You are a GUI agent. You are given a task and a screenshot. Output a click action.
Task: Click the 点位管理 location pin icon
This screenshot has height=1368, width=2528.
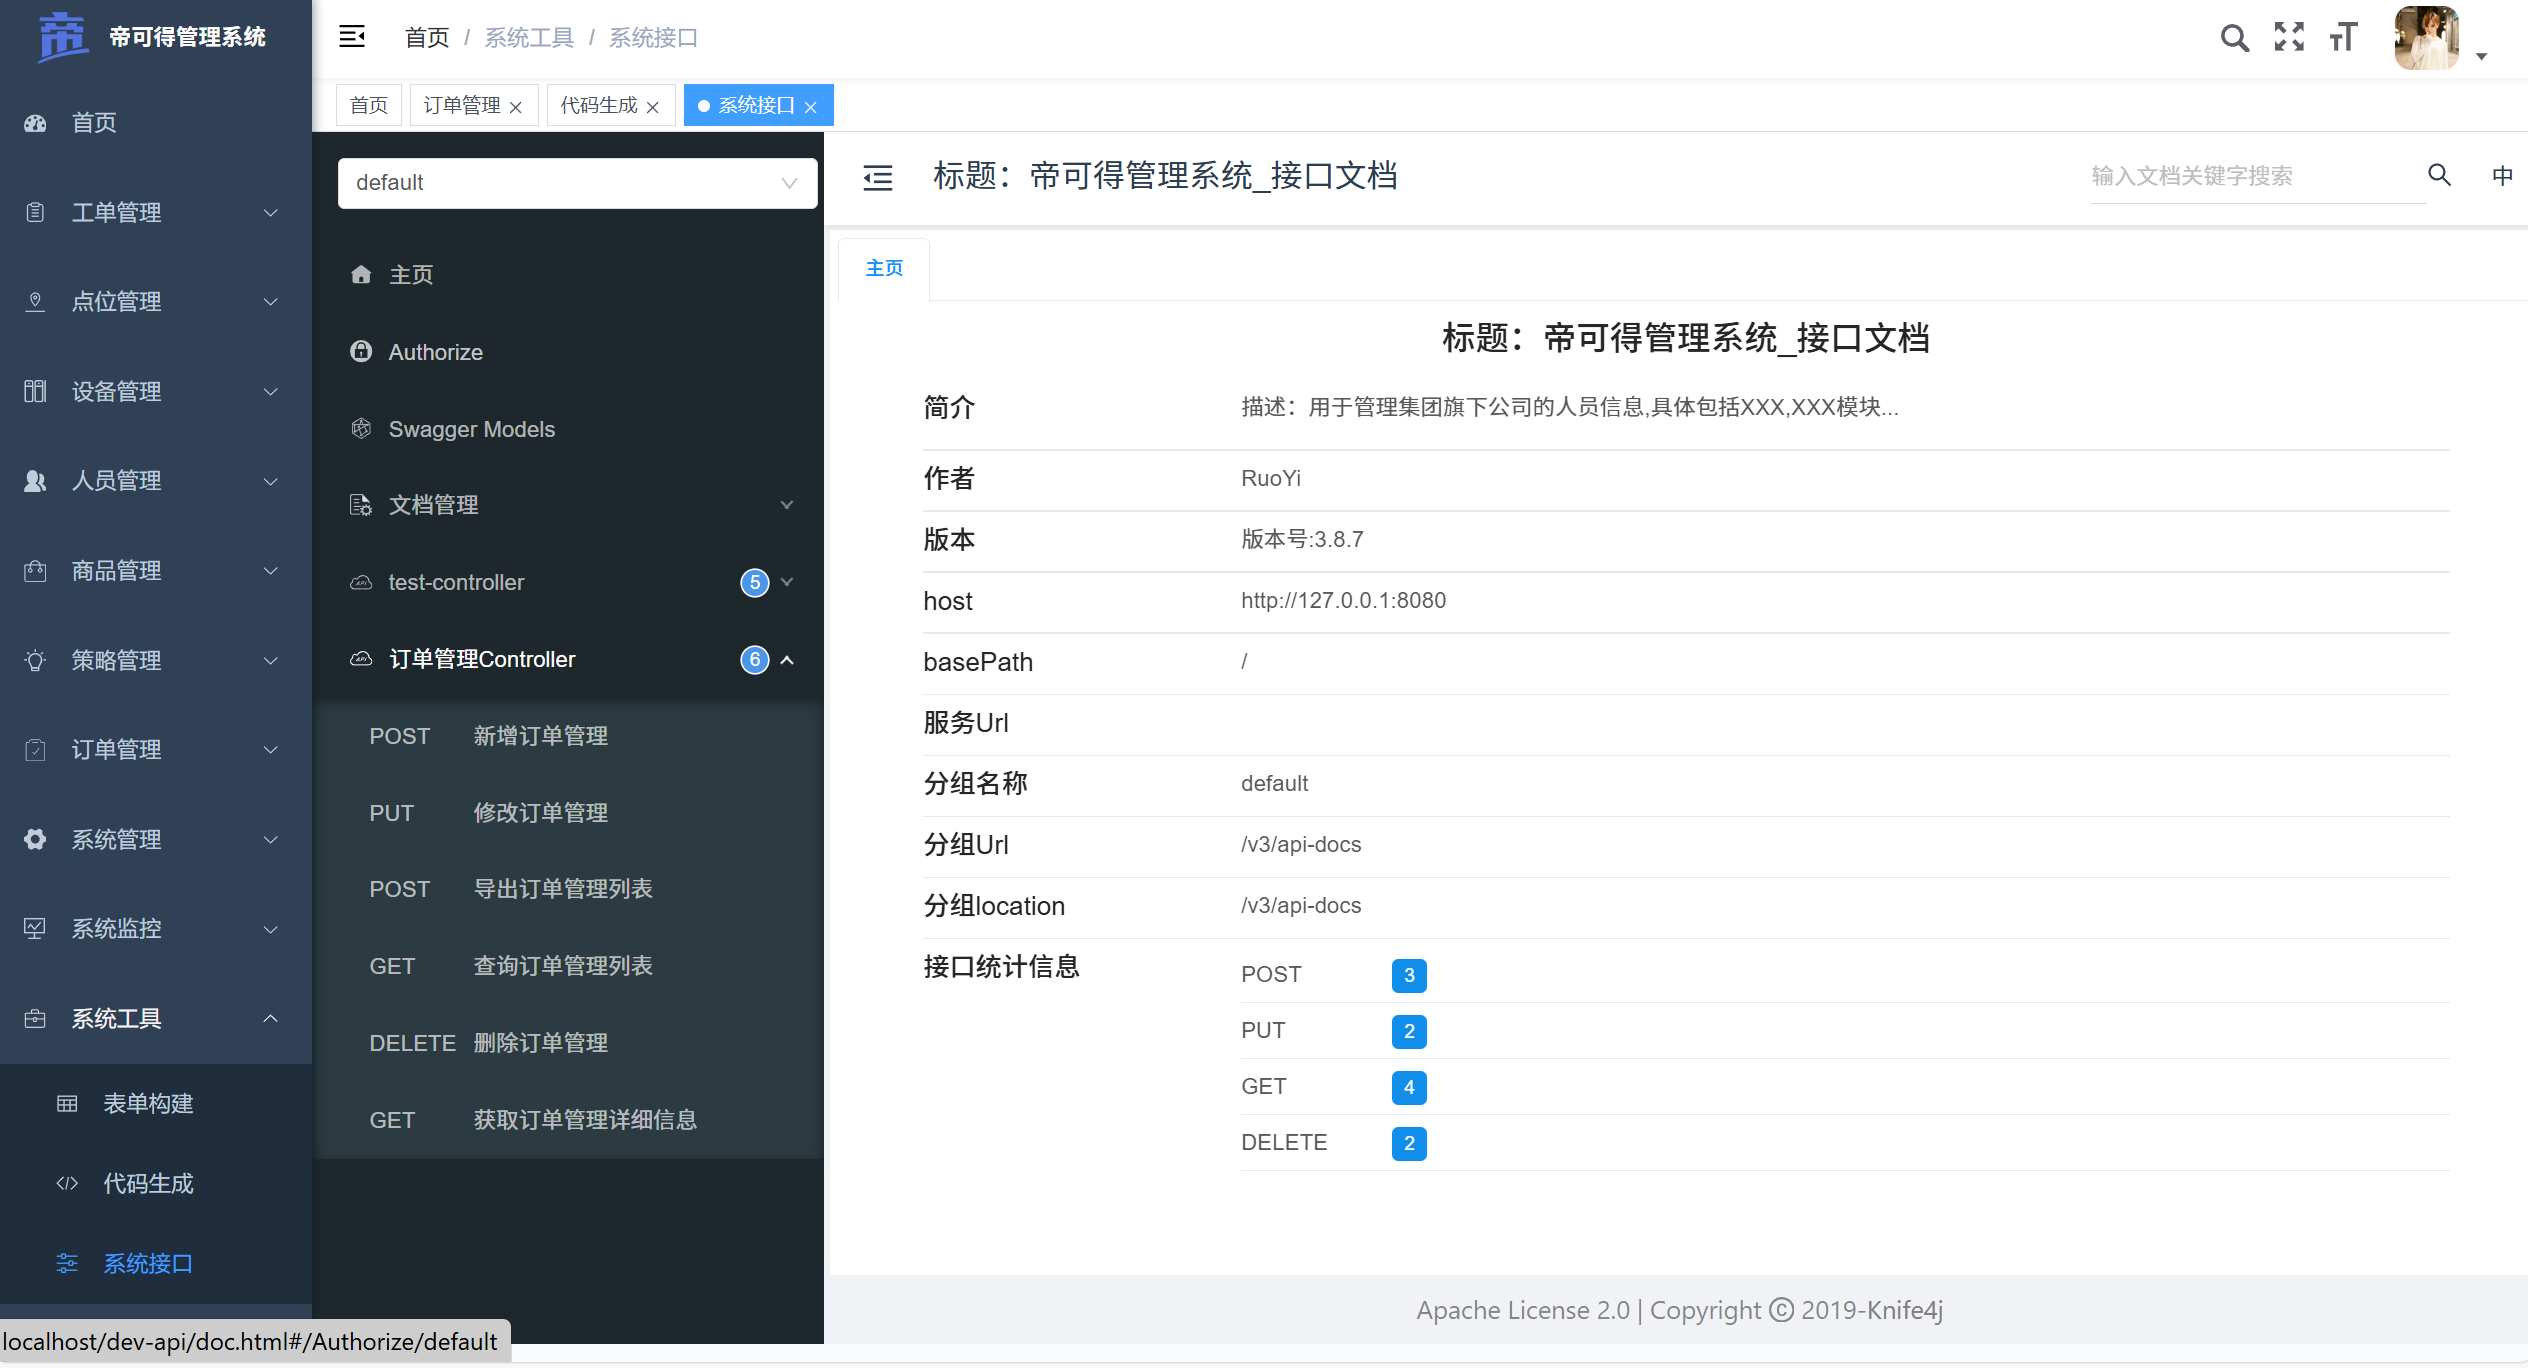[x=35, y=302]
